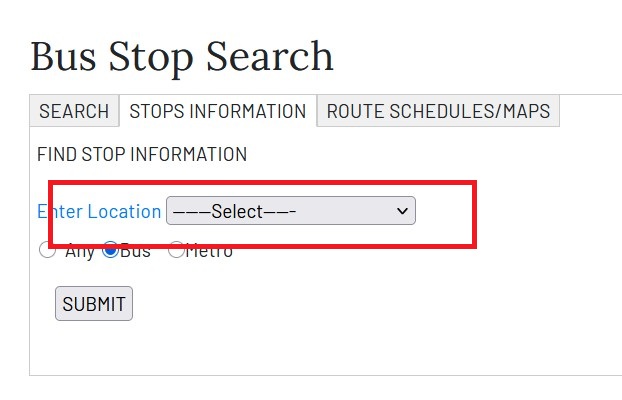This screenshot has width=622, height=400.
Task: Choose the Metro radio button
Action: (x=176, y=250)
